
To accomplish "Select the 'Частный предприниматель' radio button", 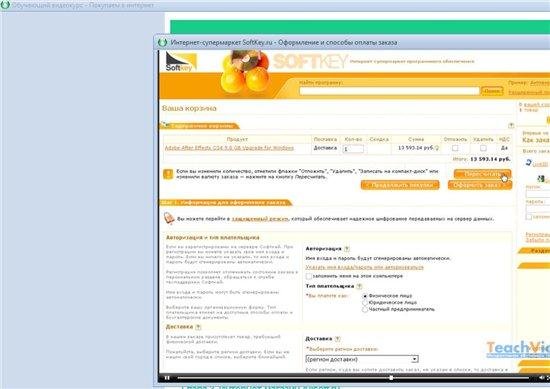I will pos(365,309).
